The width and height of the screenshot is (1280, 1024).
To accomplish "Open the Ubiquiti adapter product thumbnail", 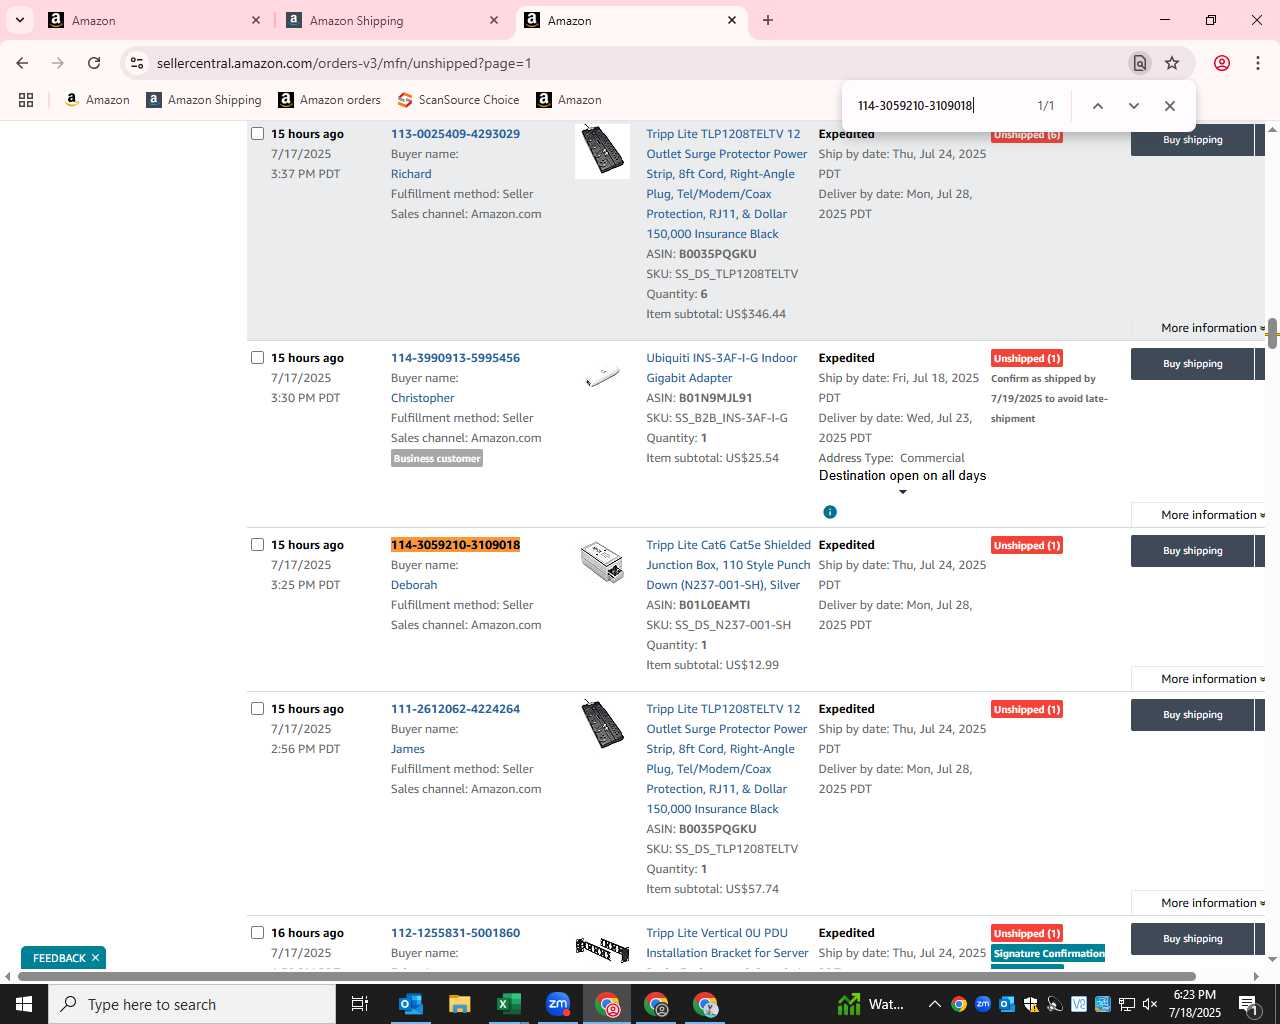I will 602,377.
